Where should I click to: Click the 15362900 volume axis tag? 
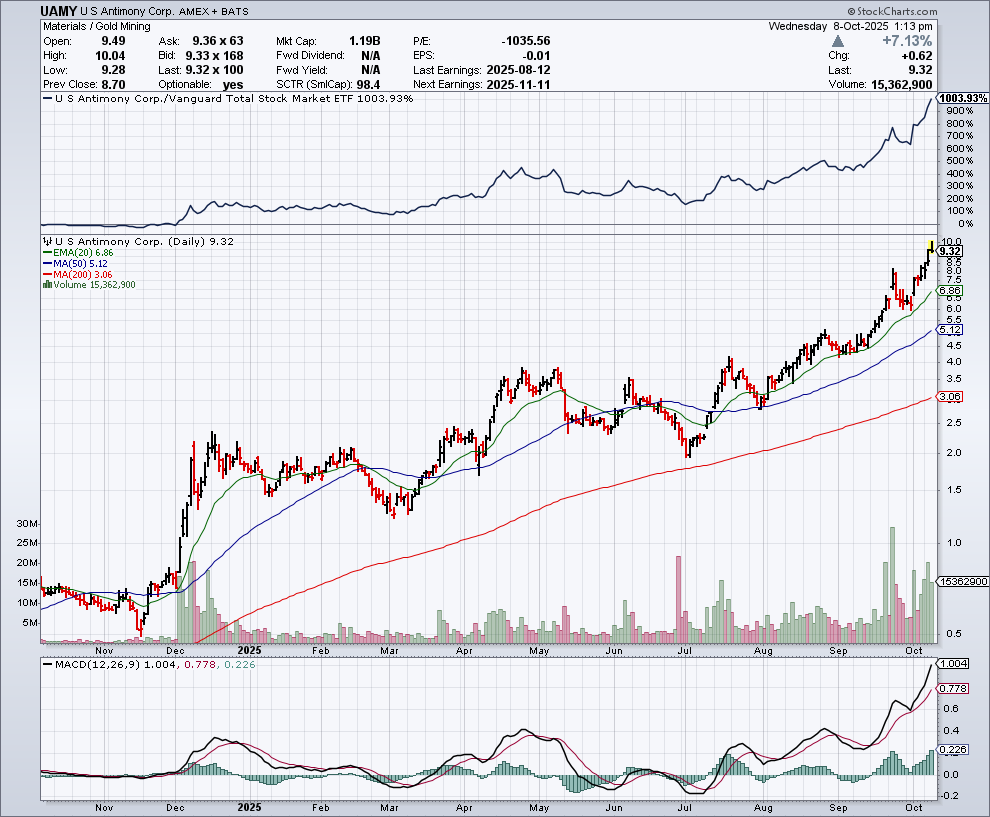tap(961, 581)
